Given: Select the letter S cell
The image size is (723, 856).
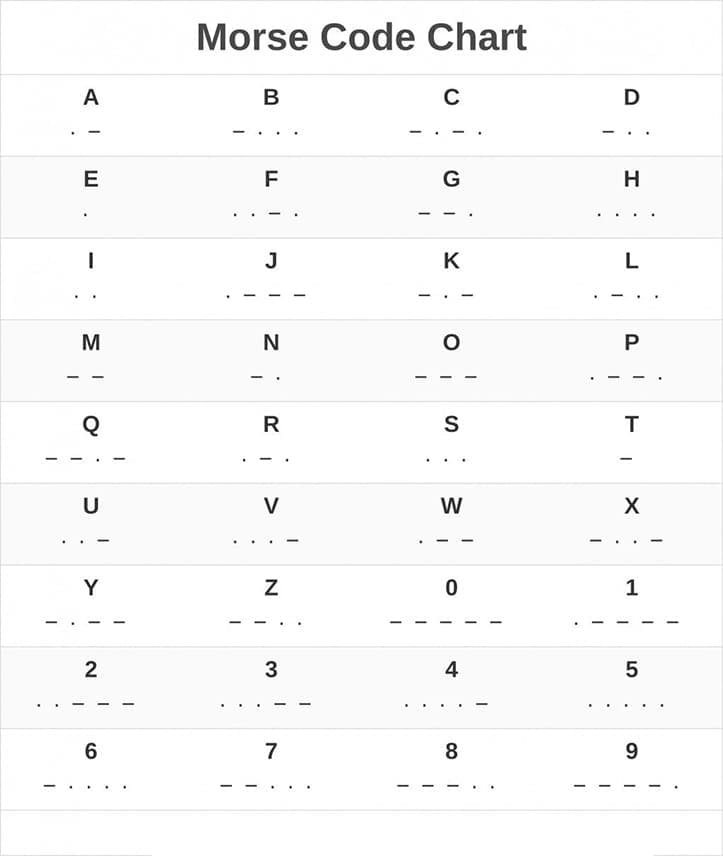Looking at the screenshot, I should tap(451, 441).
